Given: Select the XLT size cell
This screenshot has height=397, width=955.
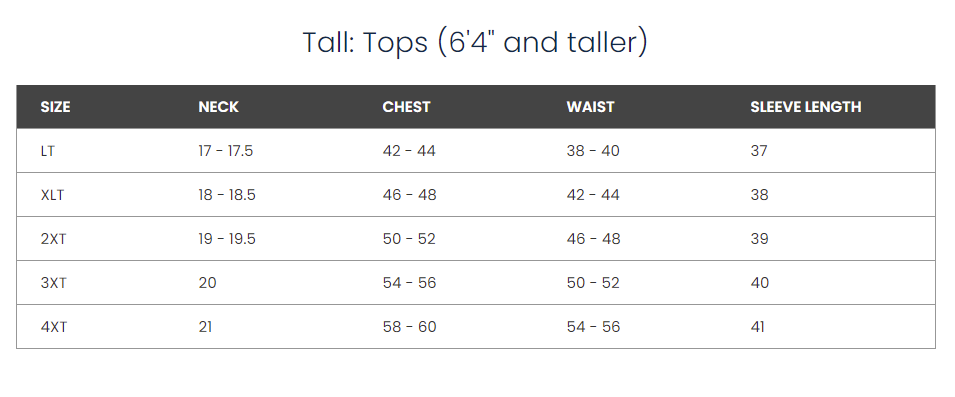Looking at the screenshot, I should coord(52,195).
